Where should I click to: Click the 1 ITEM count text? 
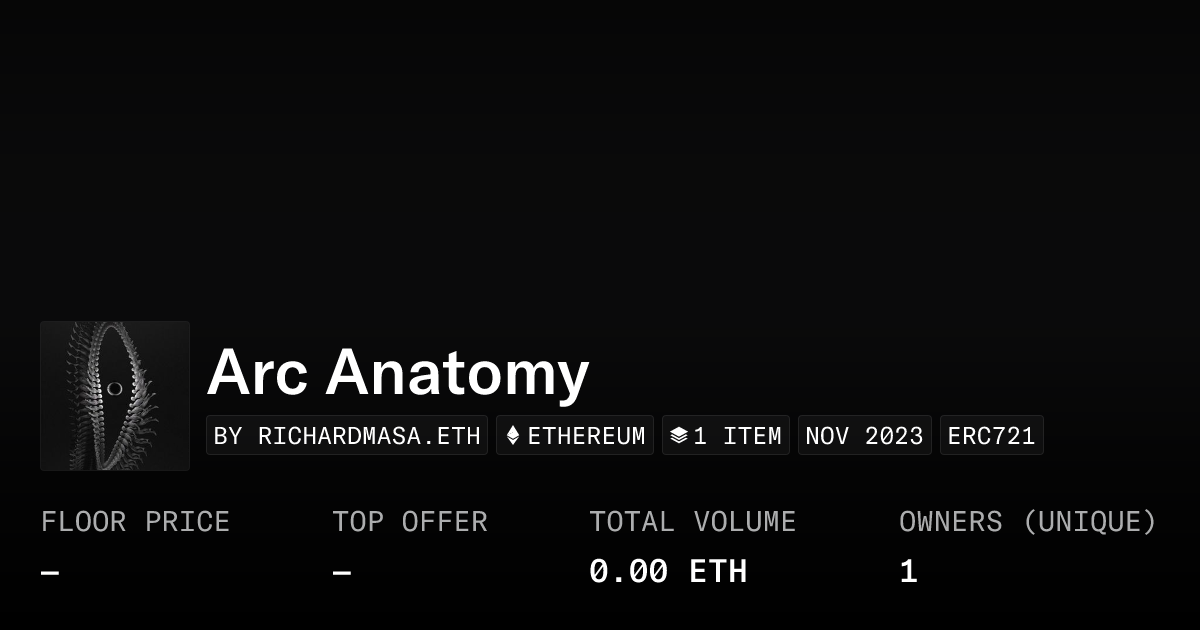point(737,436)
